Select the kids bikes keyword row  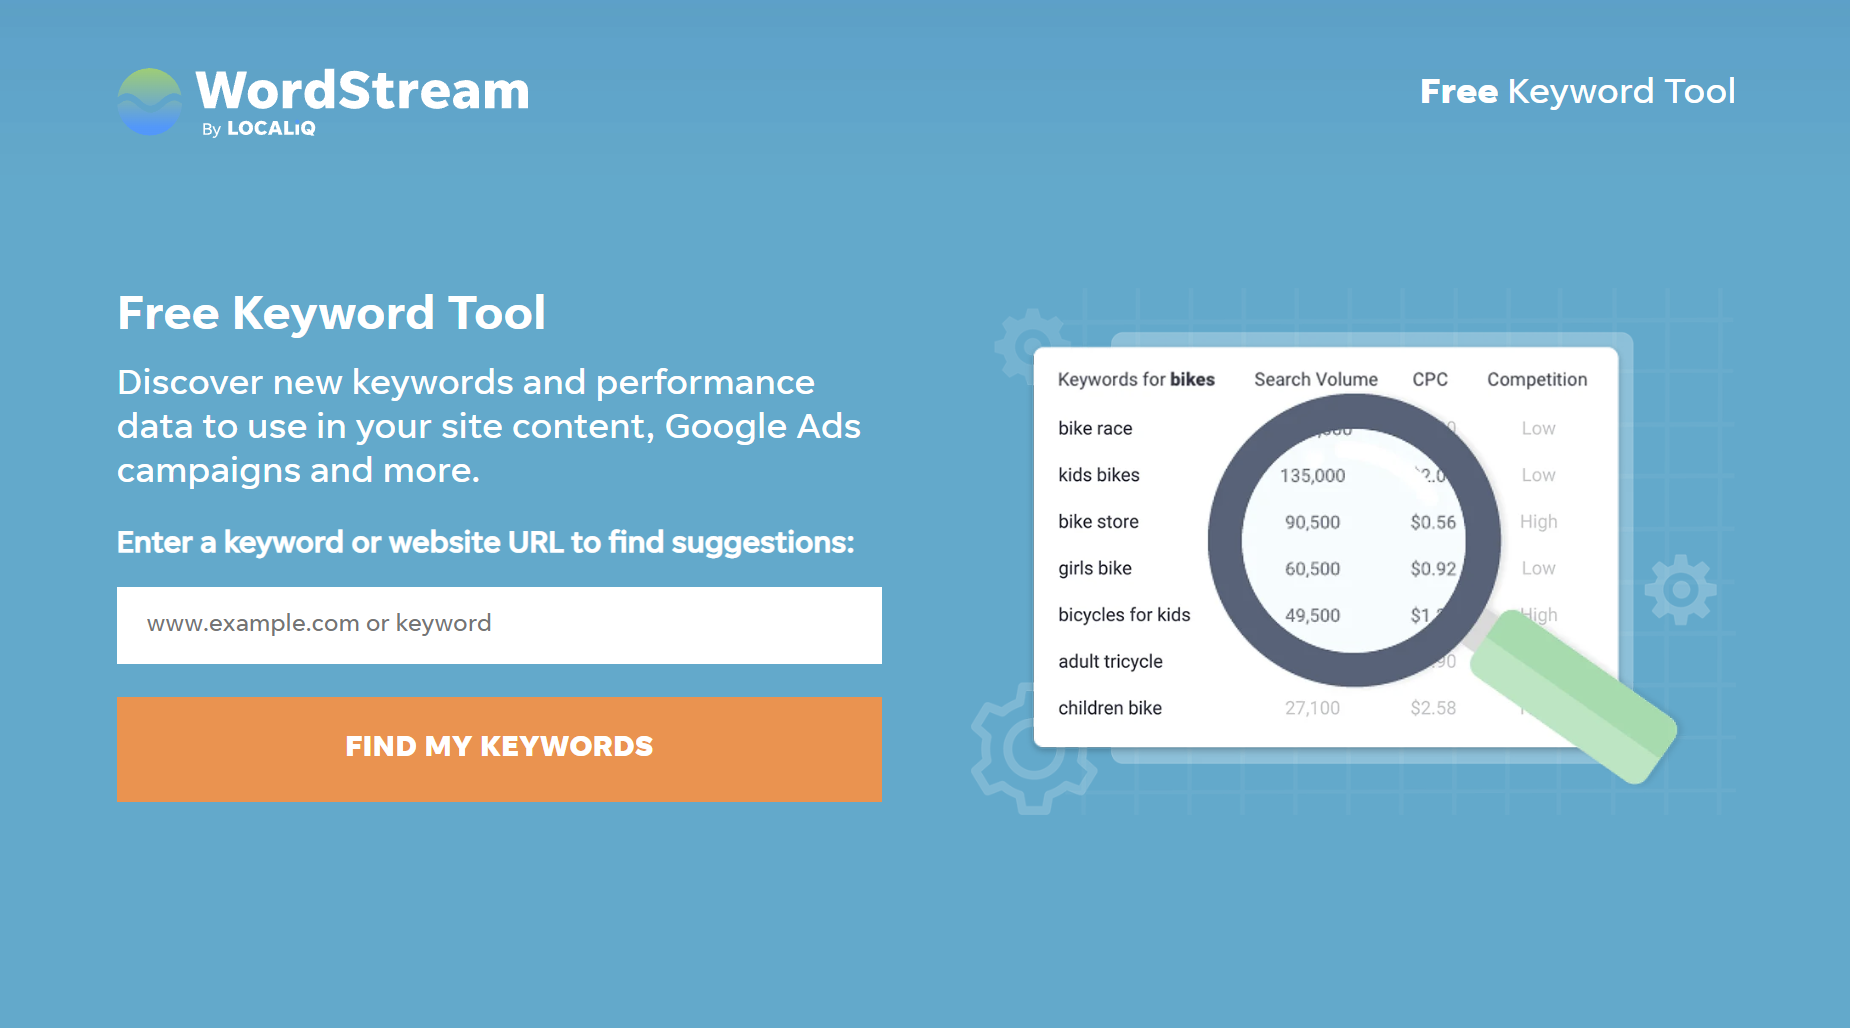tap(1325, 475)
